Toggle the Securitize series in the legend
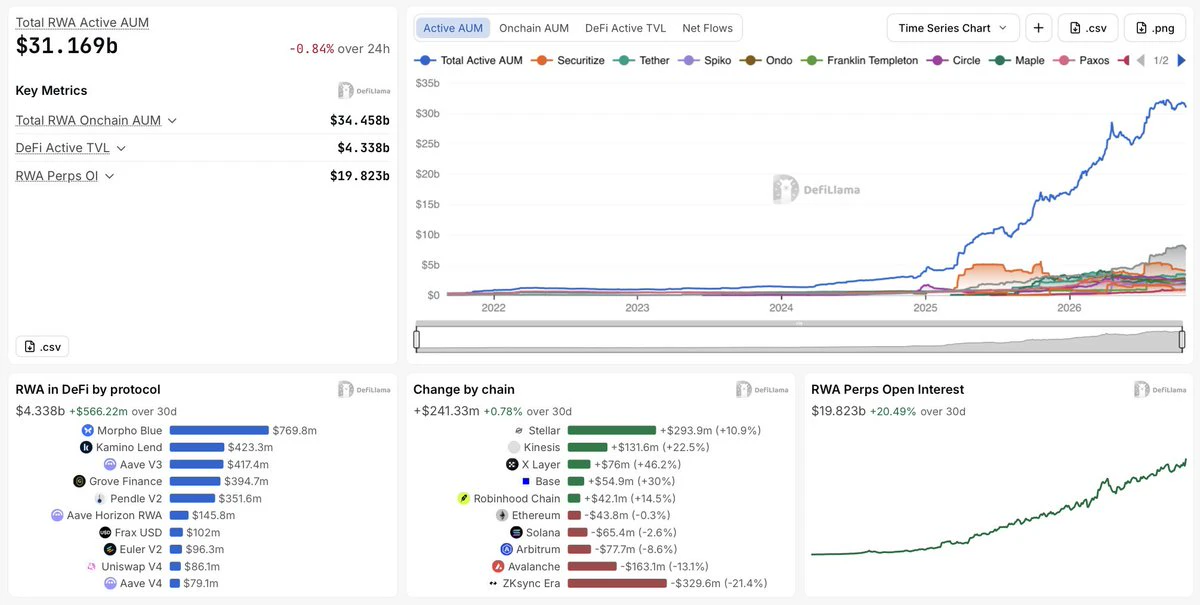This screenshot has width=1200, height=605. click(x=568, y=61)
